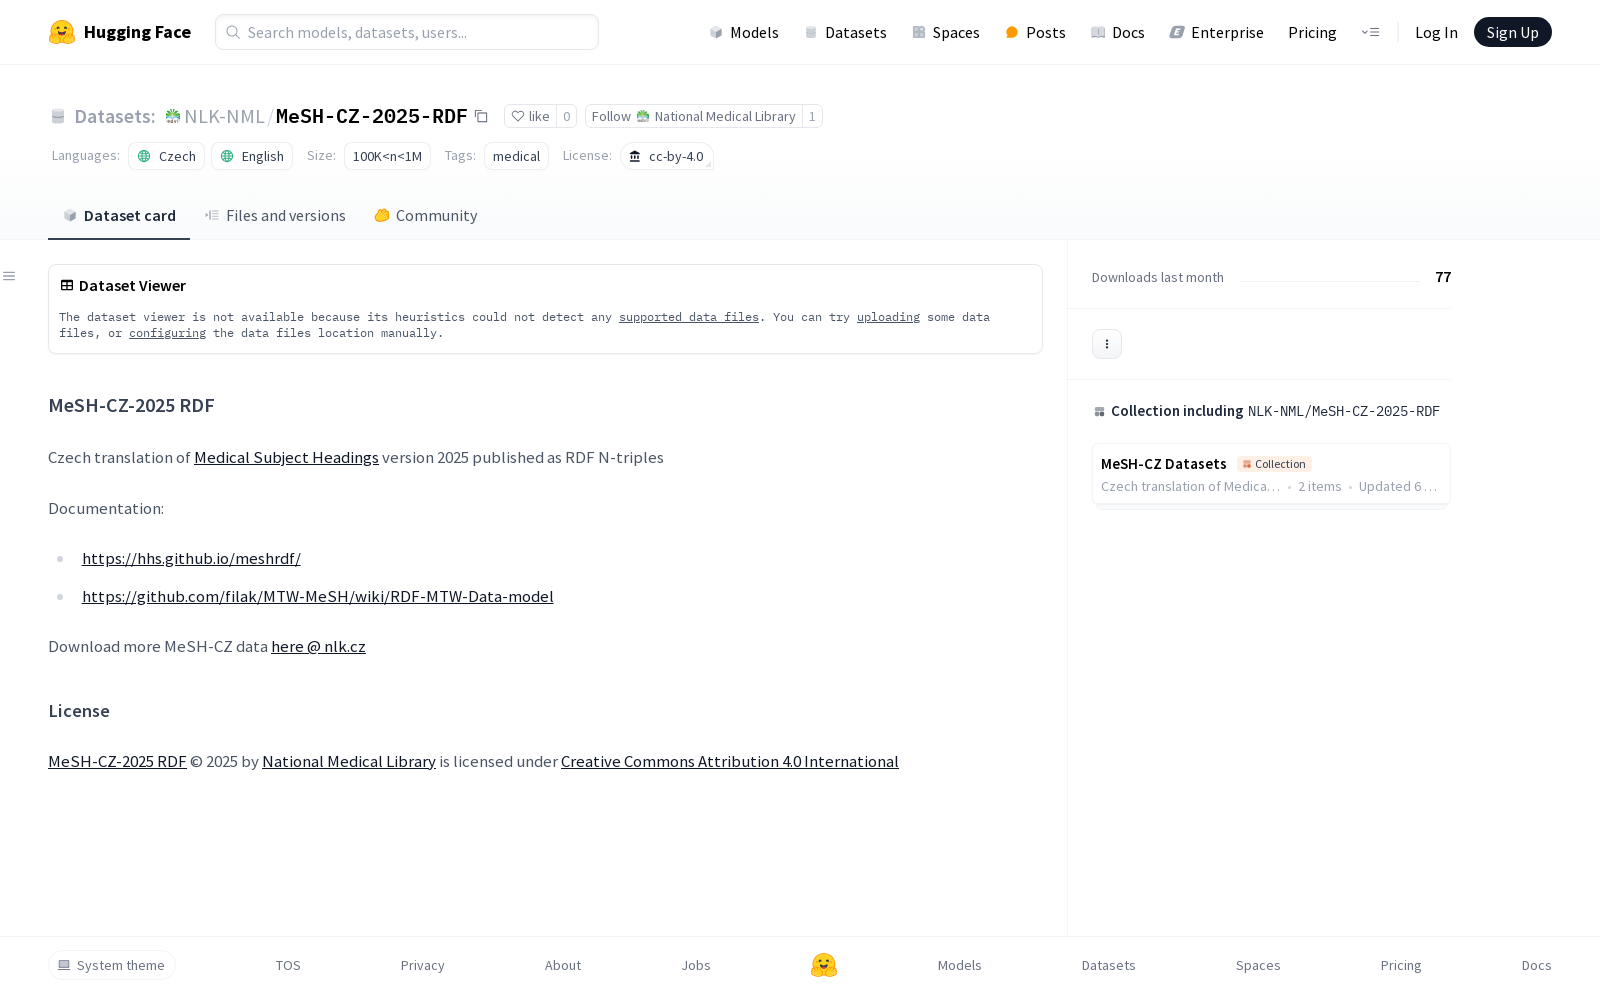1600x1000 pixels.
Task: Open Posts in the top navigation
Action: coord(1036,32)
